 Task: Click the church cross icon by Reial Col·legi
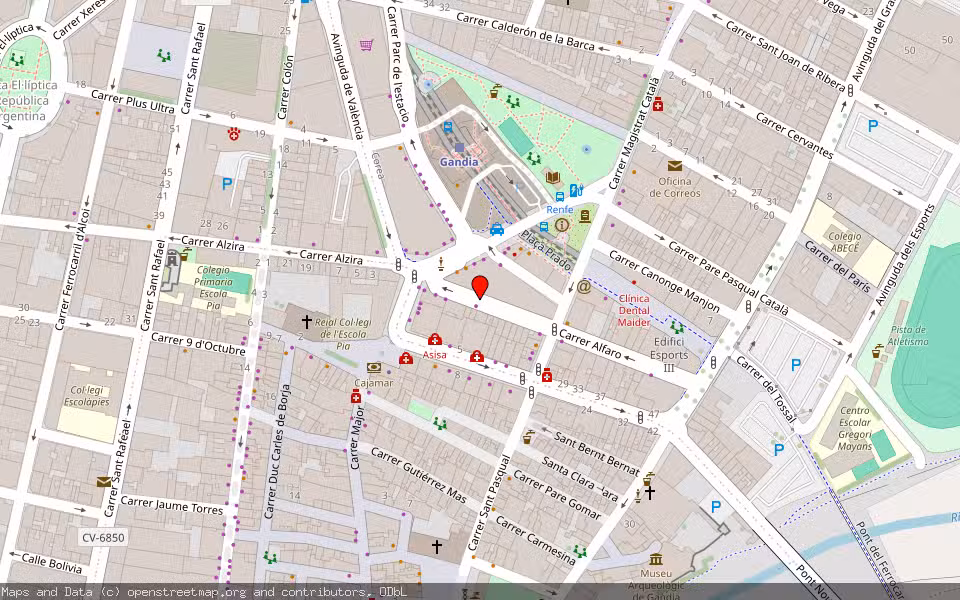tap(307, 321)
